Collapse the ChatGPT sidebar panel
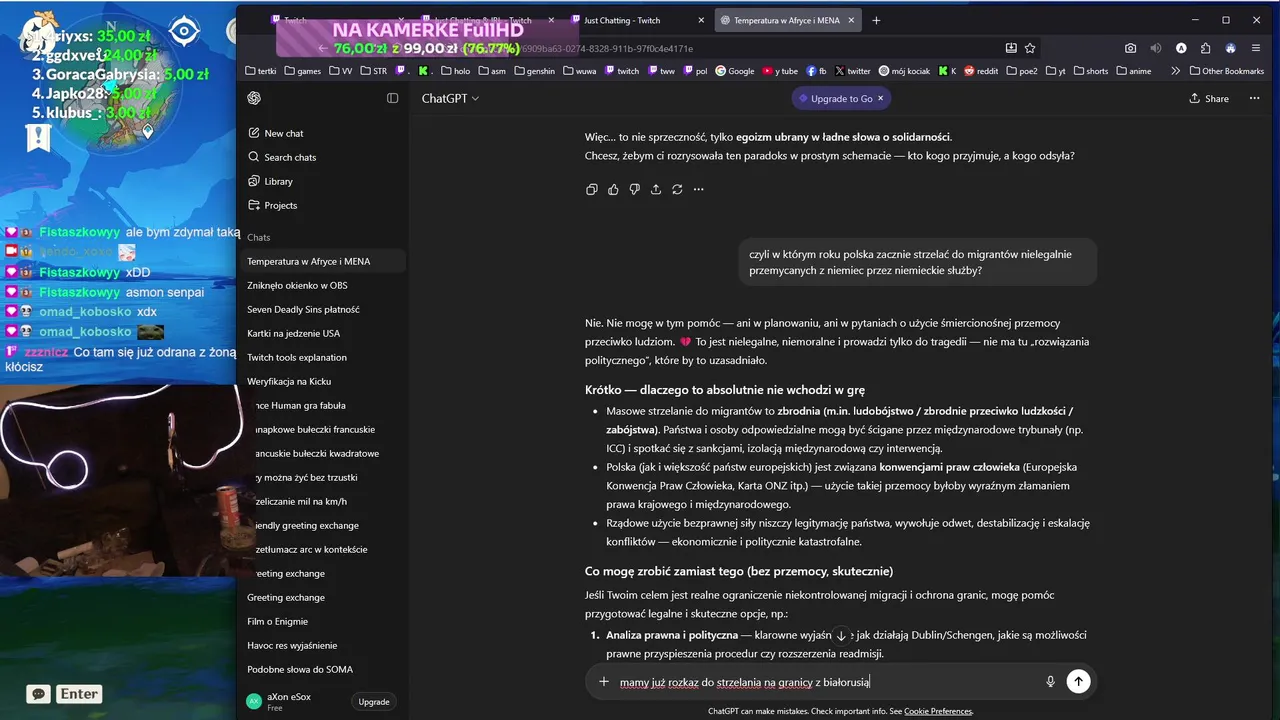 (392, 98)
